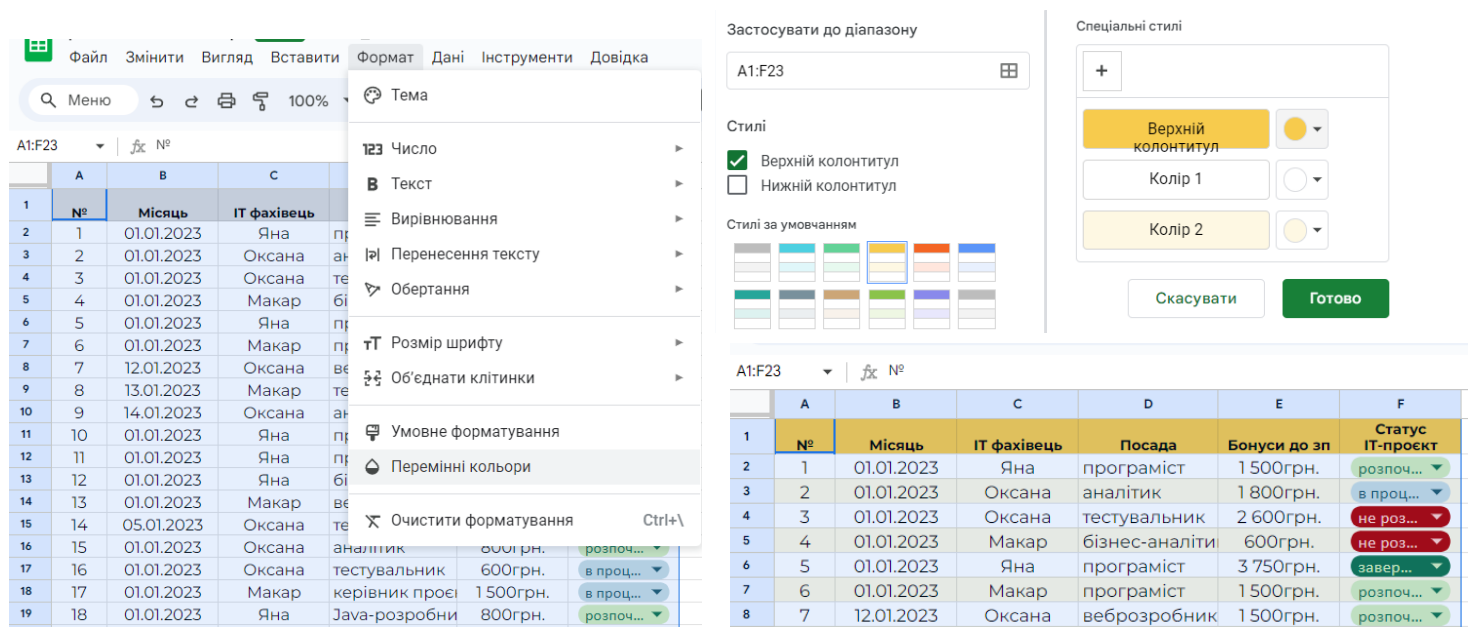The height and width of the screenshot is (632, 1470).
Task: Select the orange default style swatch
Action: click(x=930, y=262)
